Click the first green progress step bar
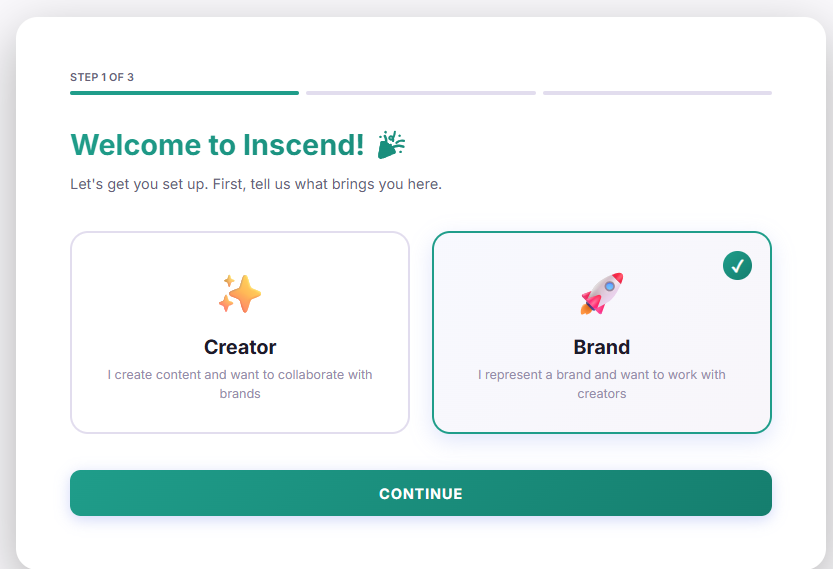Screen dimensions: 833x569 click(x=184, y=93)
